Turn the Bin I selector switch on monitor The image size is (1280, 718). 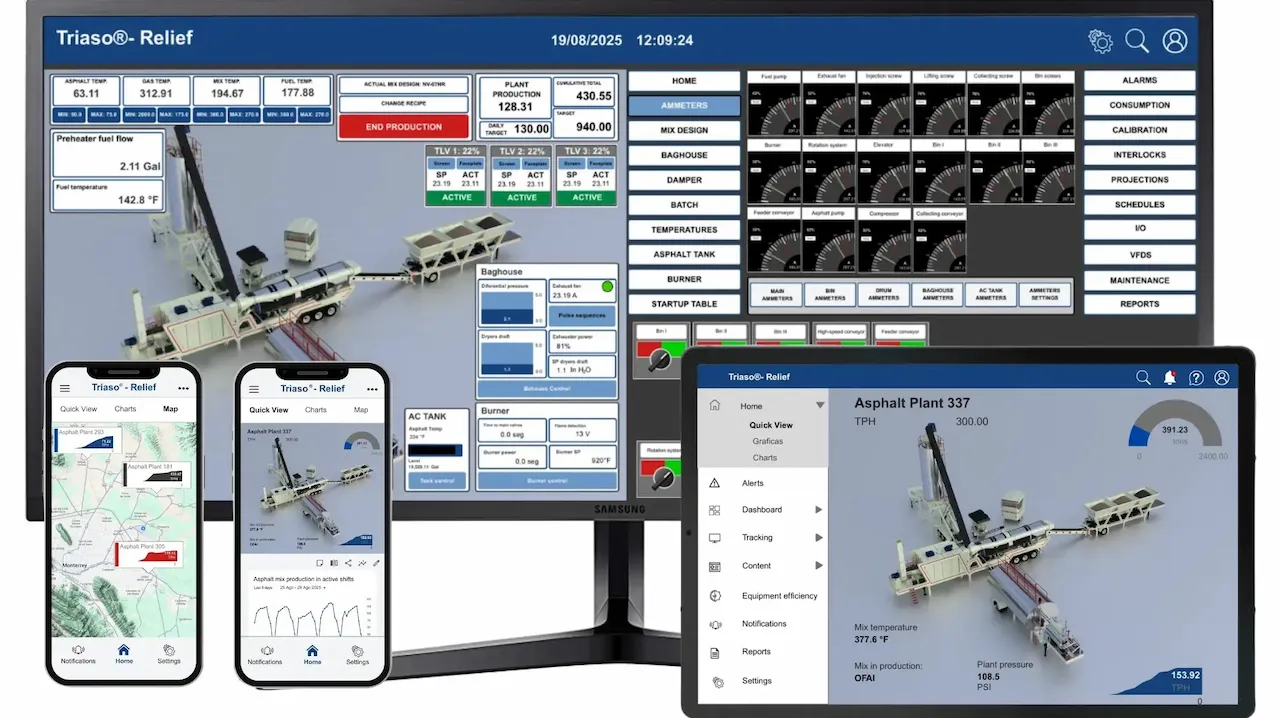point(658,362)
